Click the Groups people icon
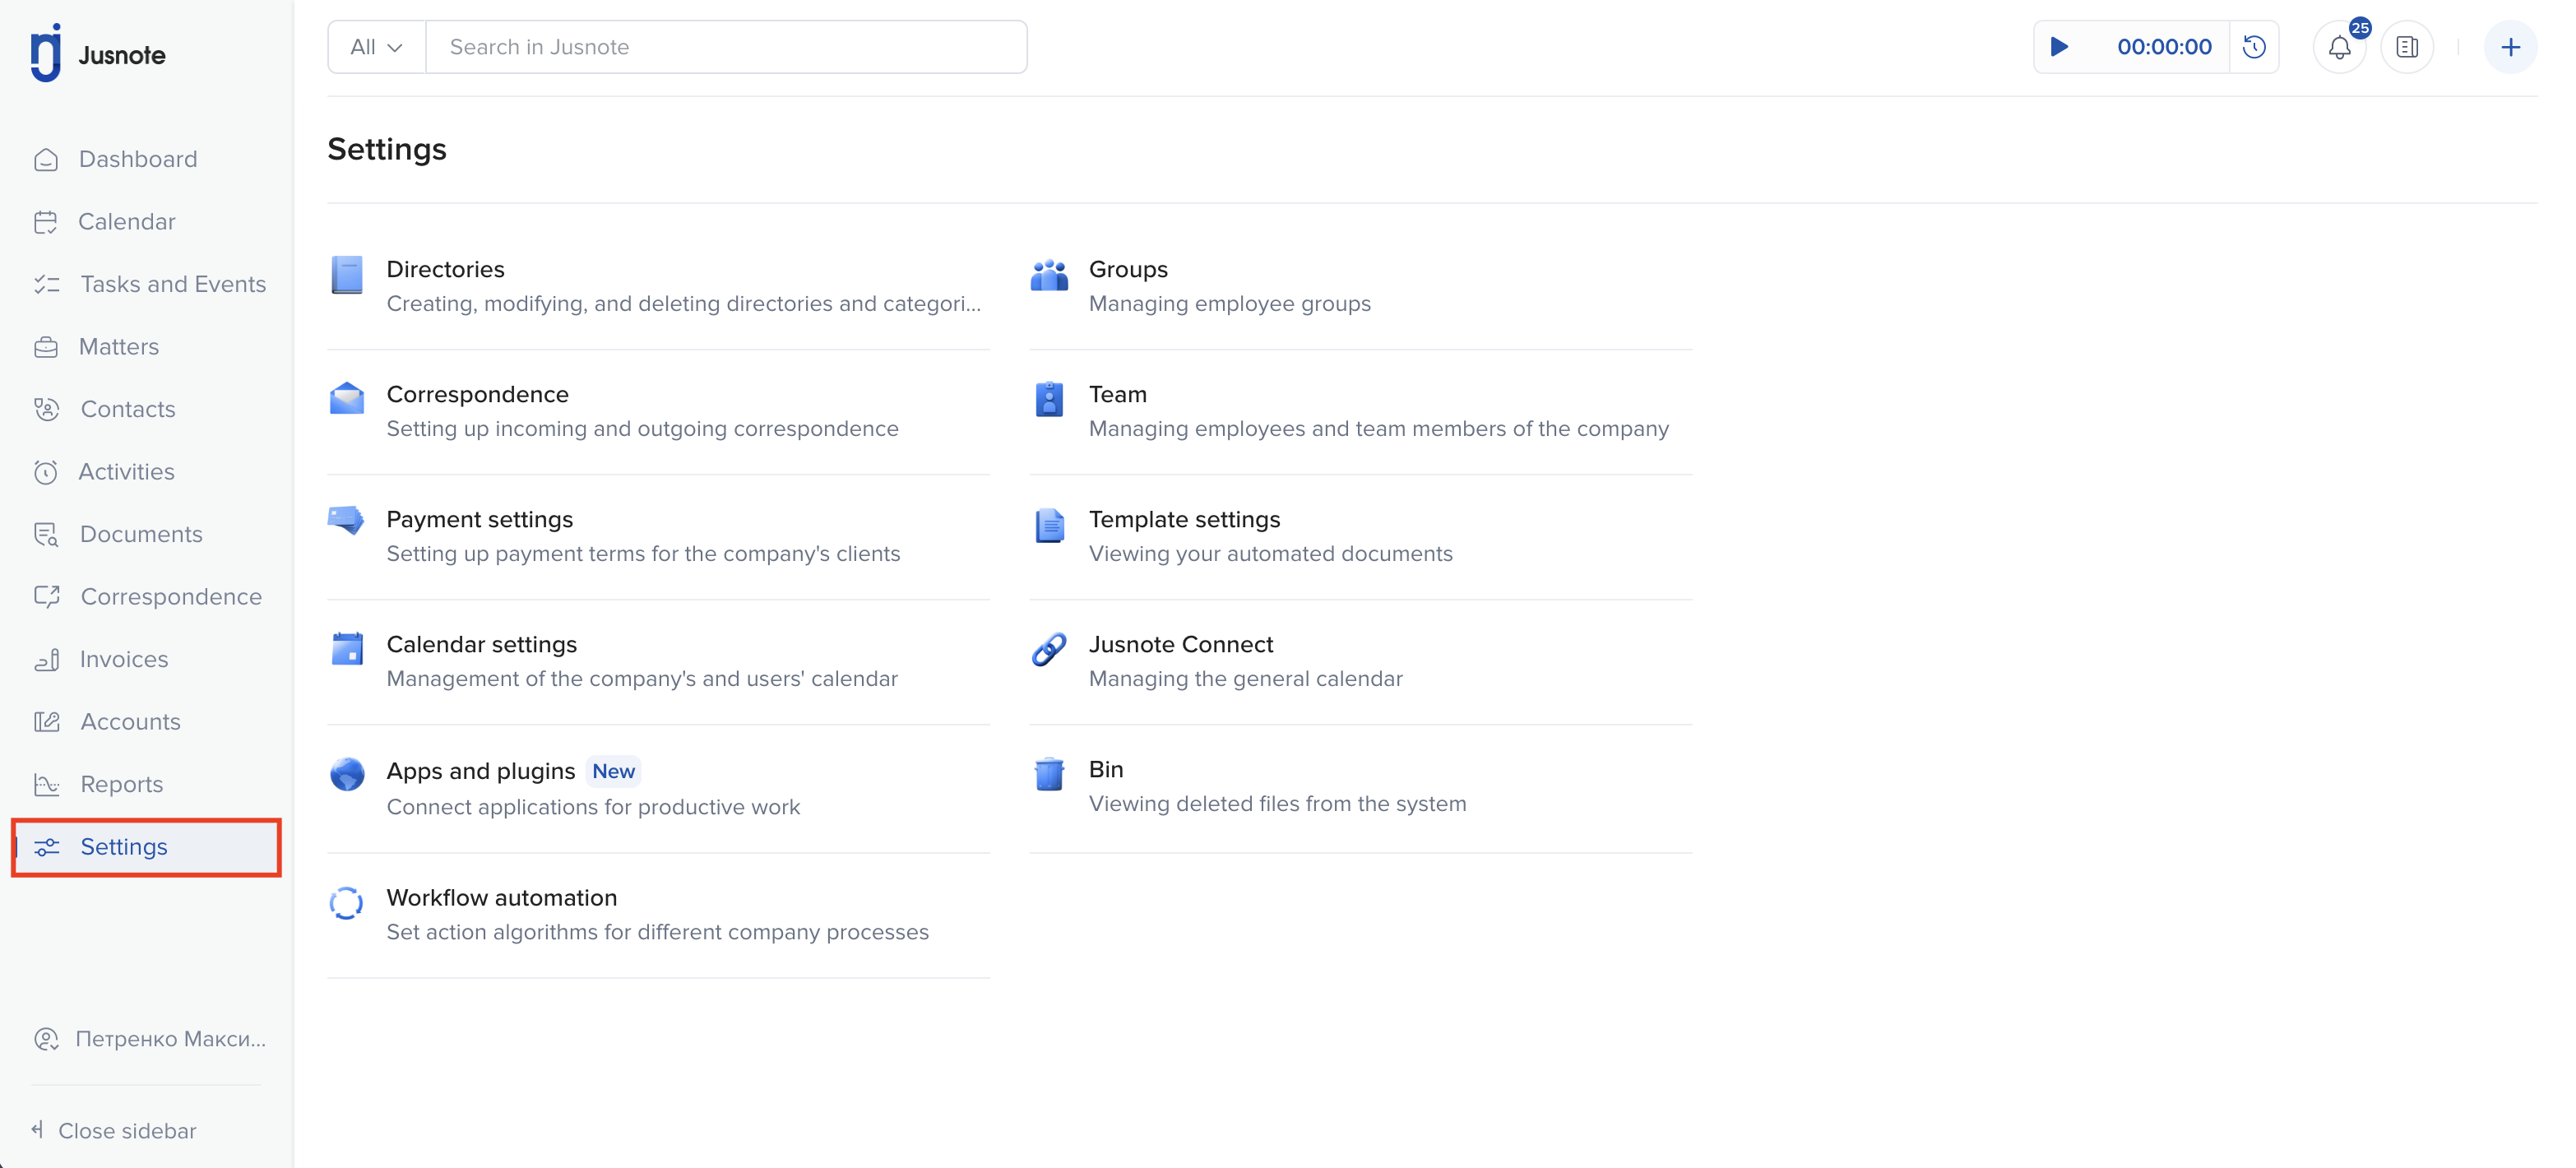This screenshot has width=2576, height=1168. click(1049, 275)
